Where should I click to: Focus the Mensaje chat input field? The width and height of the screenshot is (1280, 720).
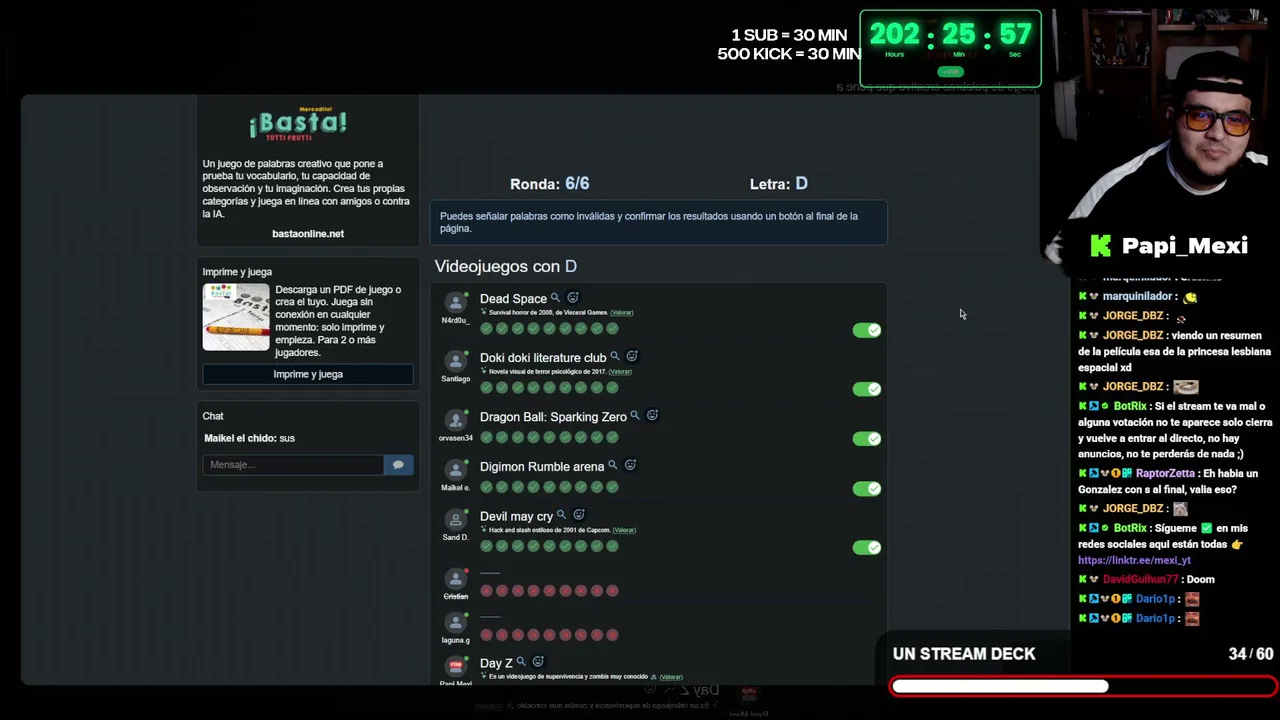(x=293, y=464)
